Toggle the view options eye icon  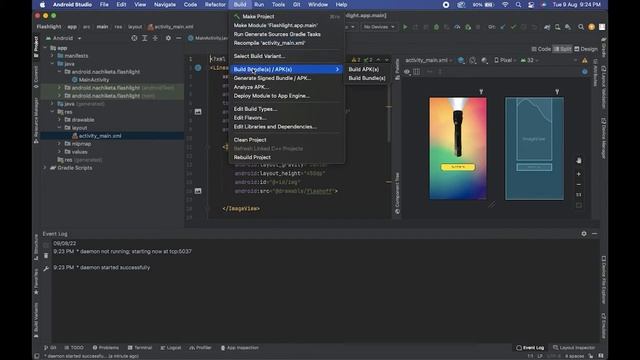[x=407, y=71]
